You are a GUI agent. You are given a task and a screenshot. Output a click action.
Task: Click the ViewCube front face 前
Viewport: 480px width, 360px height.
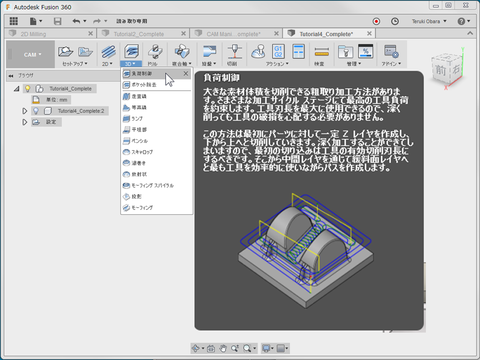440,70
